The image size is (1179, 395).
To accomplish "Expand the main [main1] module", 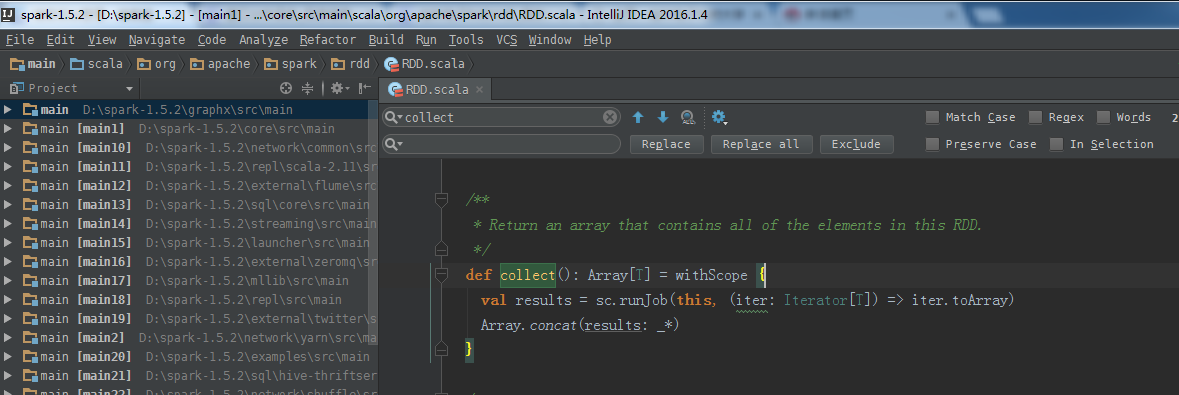I will point(8,129).
